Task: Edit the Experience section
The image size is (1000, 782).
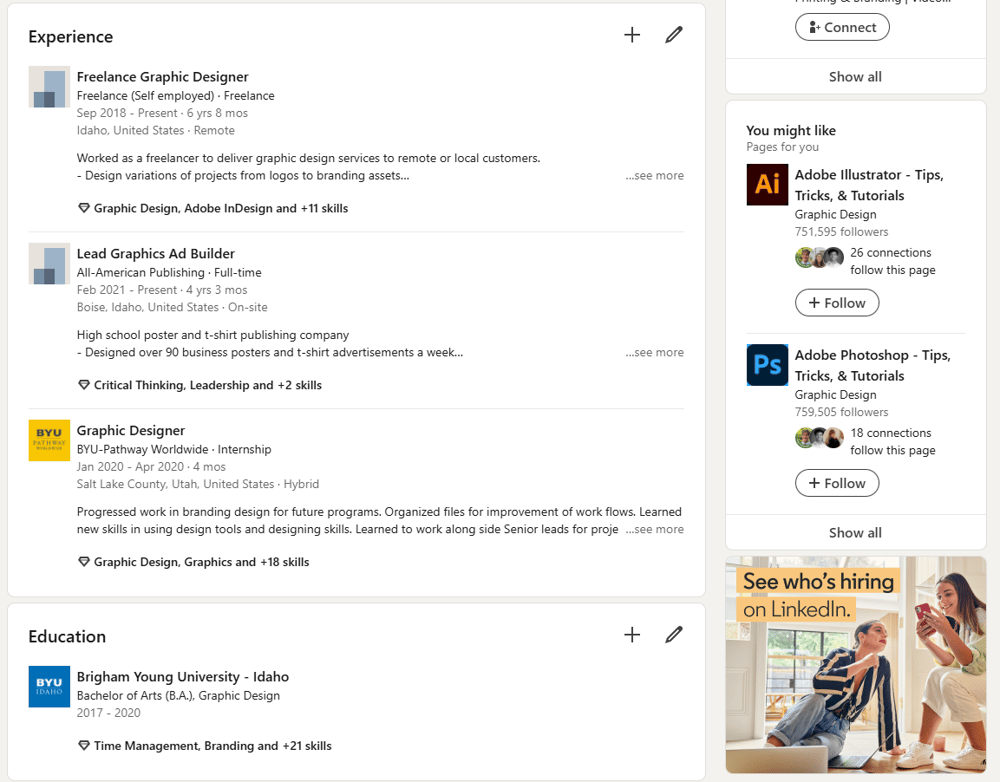Action: coord(673,34)
